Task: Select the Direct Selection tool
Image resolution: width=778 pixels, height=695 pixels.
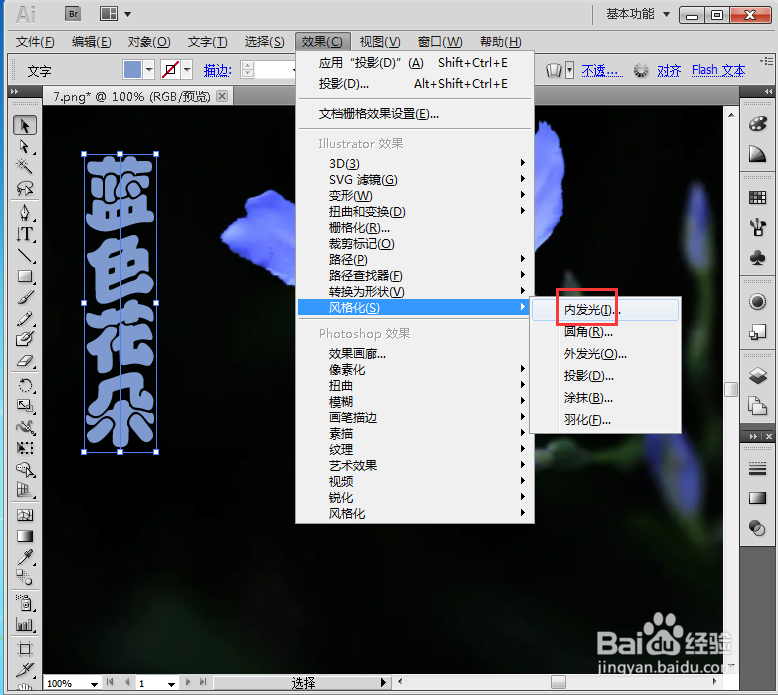Action: tap(24, 146)
